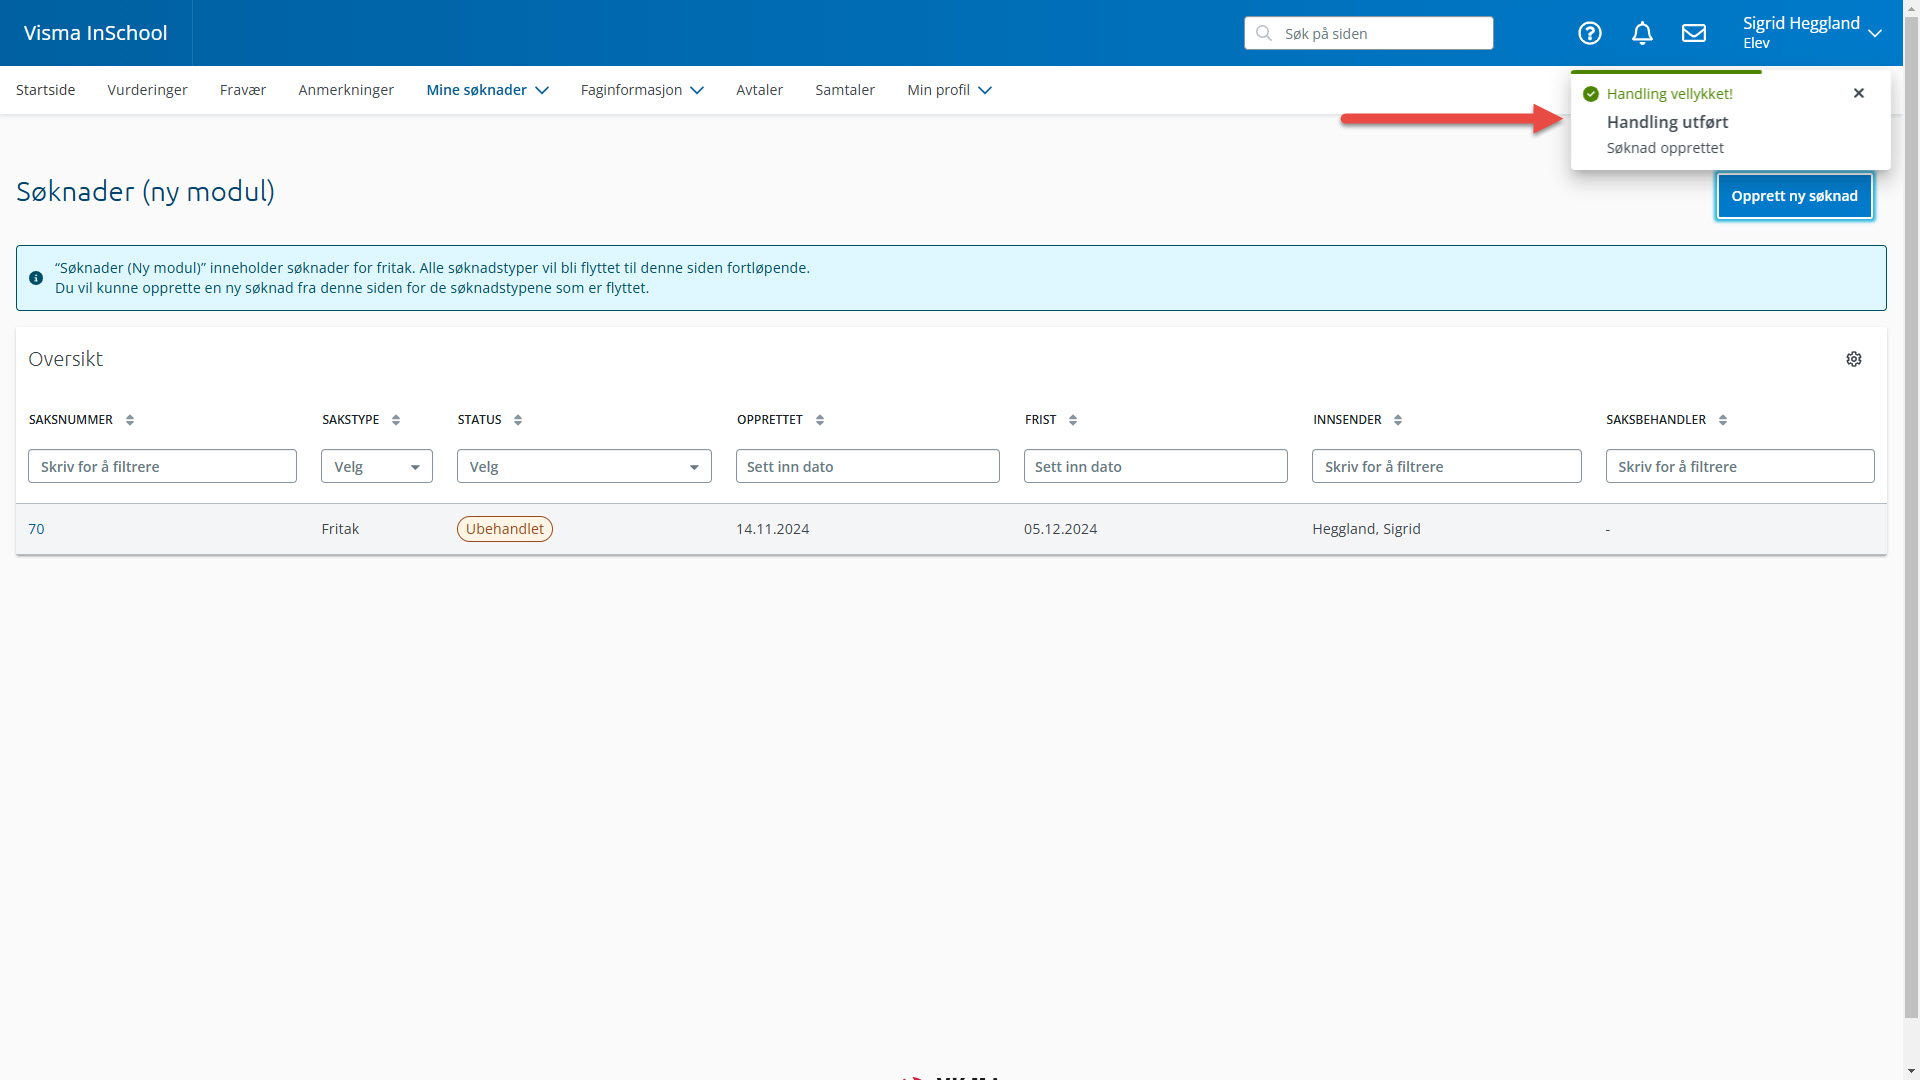
Task: Open application number 70 link
Action: tap(36, 529)
